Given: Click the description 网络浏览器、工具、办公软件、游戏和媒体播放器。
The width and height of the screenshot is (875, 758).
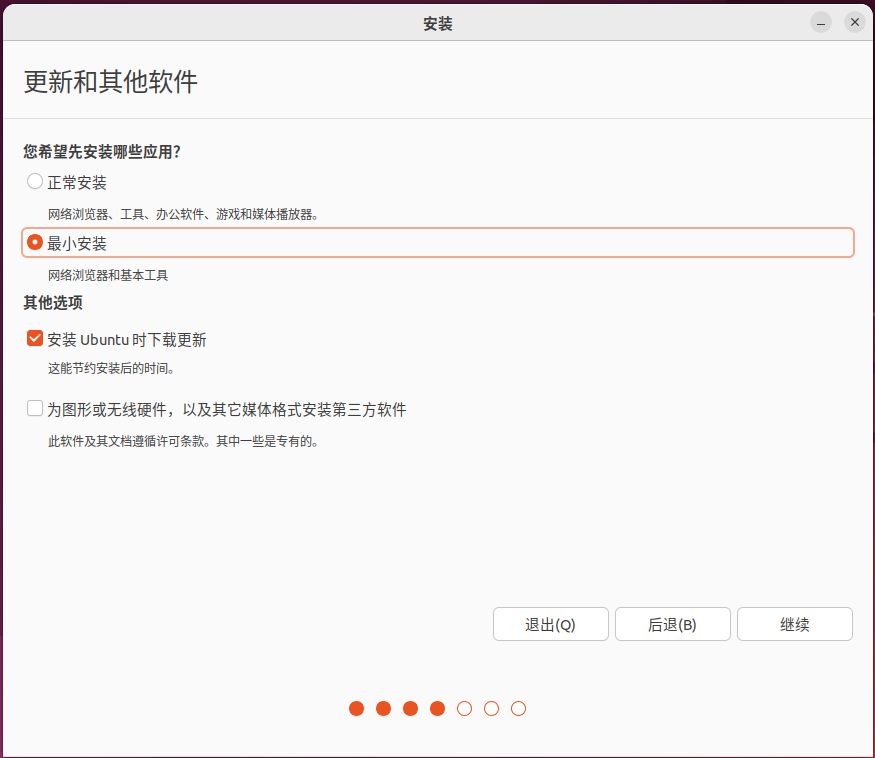Looking at the screenshot, I should click(183, 214).
